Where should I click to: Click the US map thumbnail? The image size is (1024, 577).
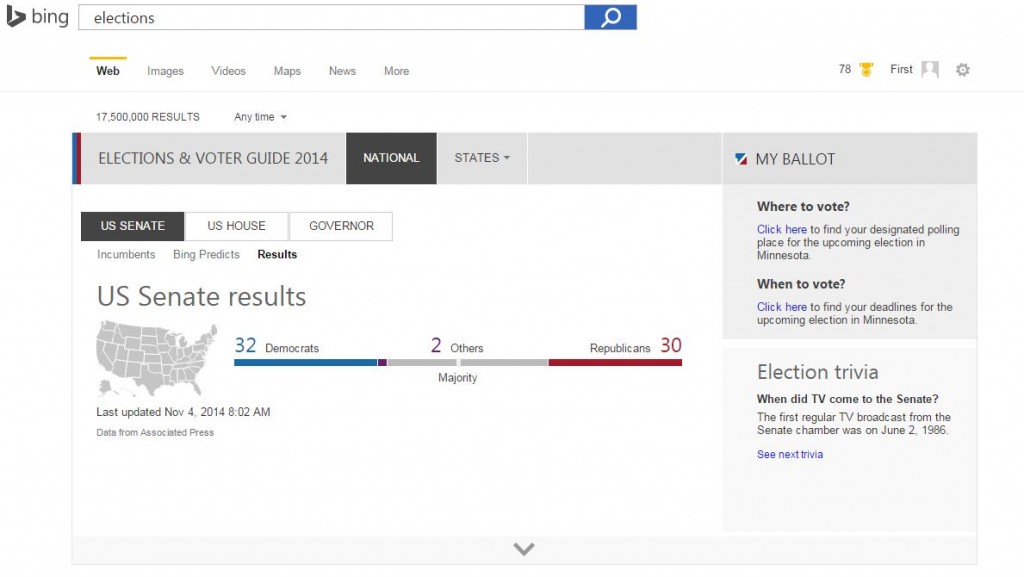pyautogui.click(x=157, y=358)
